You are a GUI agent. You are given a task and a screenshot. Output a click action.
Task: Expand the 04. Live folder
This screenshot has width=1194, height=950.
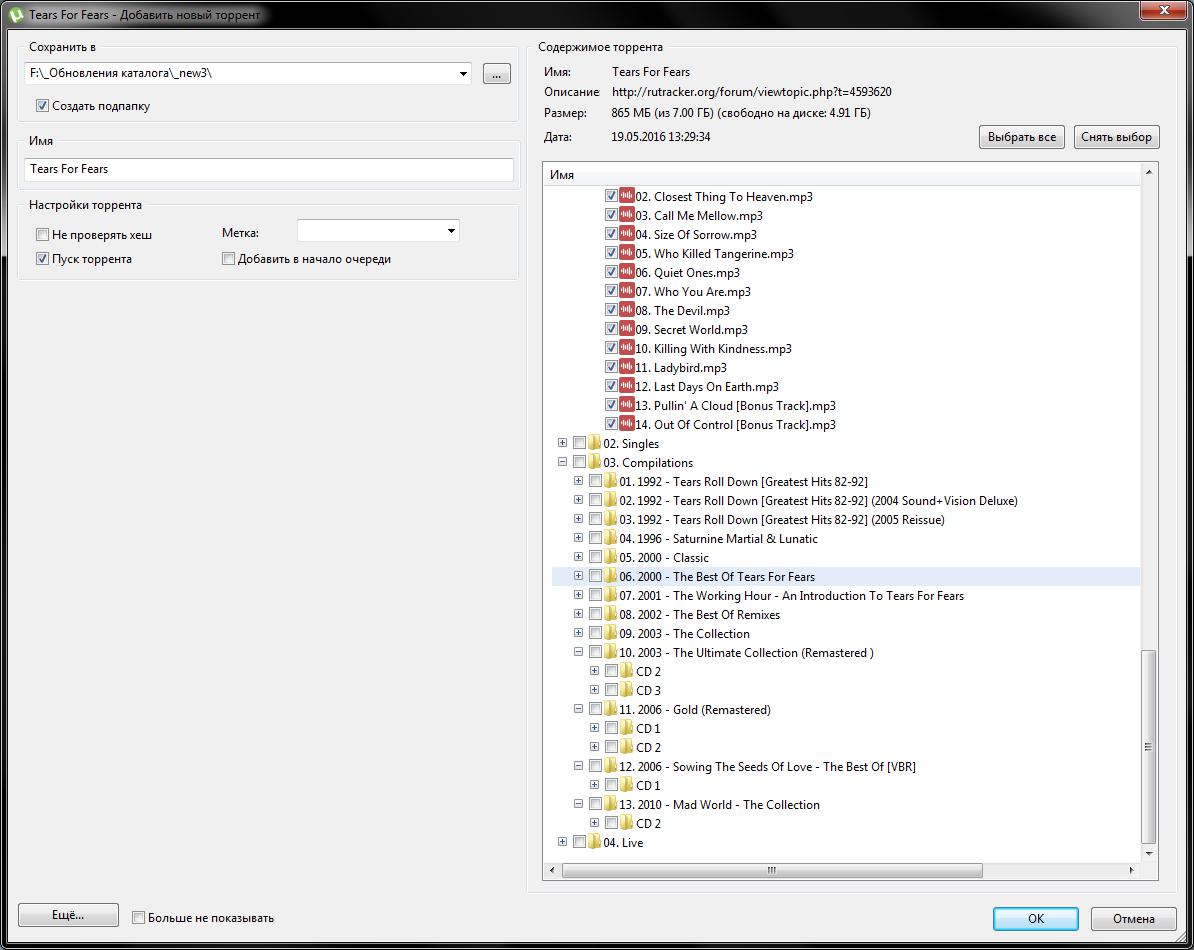tap(562, 841)
